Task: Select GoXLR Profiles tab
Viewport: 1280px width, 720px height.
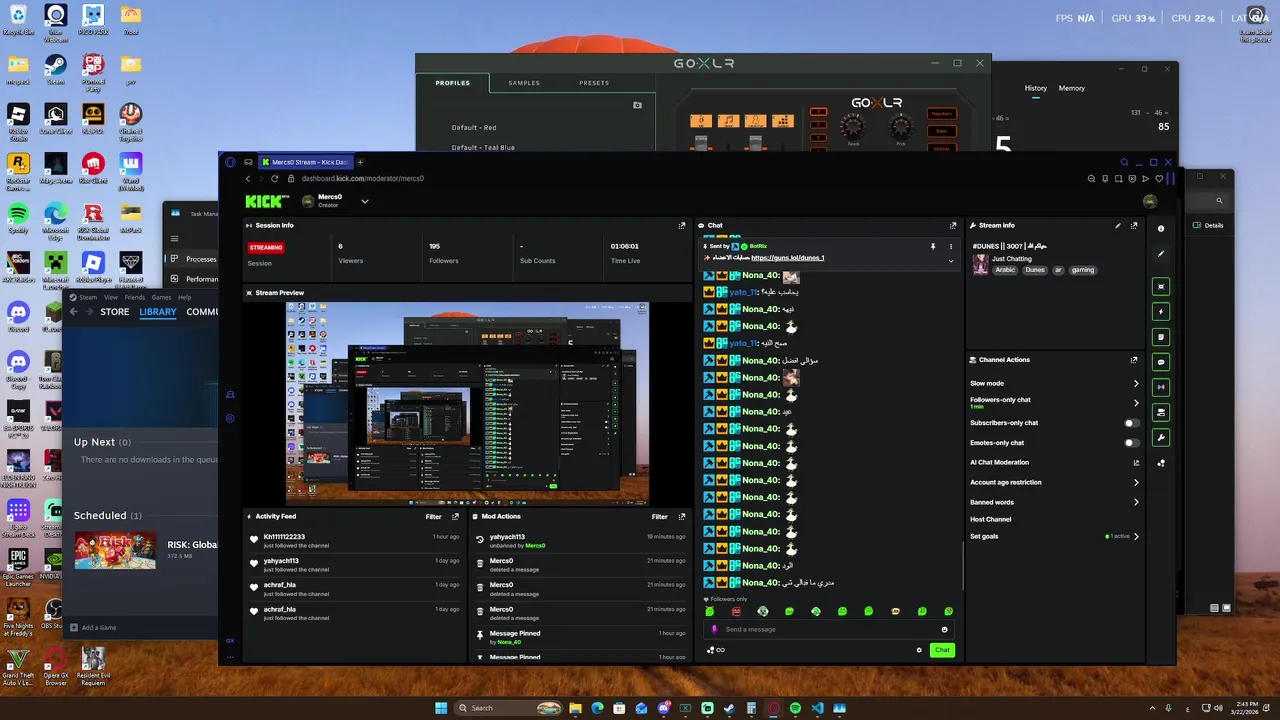Action: pos(453,83)
